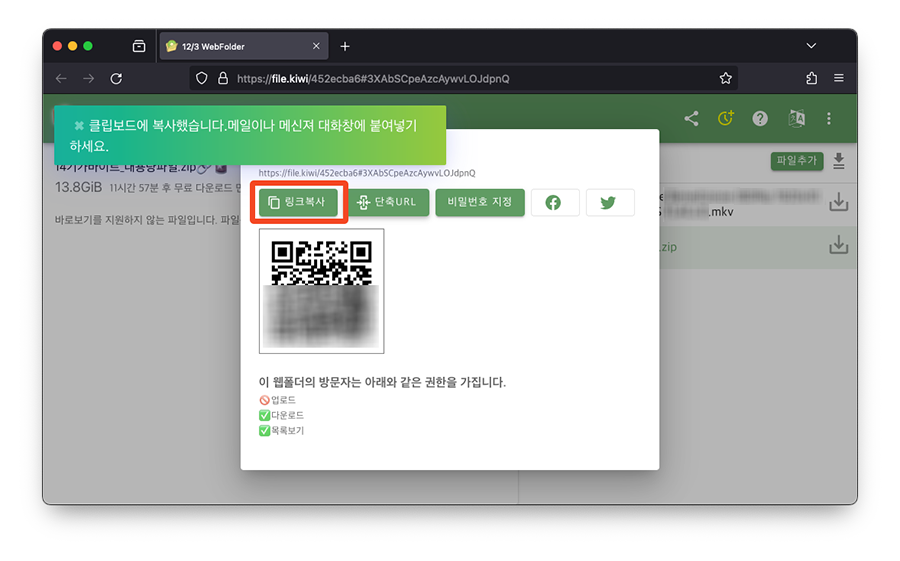900x561 pixels.
Task: Click the link icon beside zip filename
Action: coord(204,168)
